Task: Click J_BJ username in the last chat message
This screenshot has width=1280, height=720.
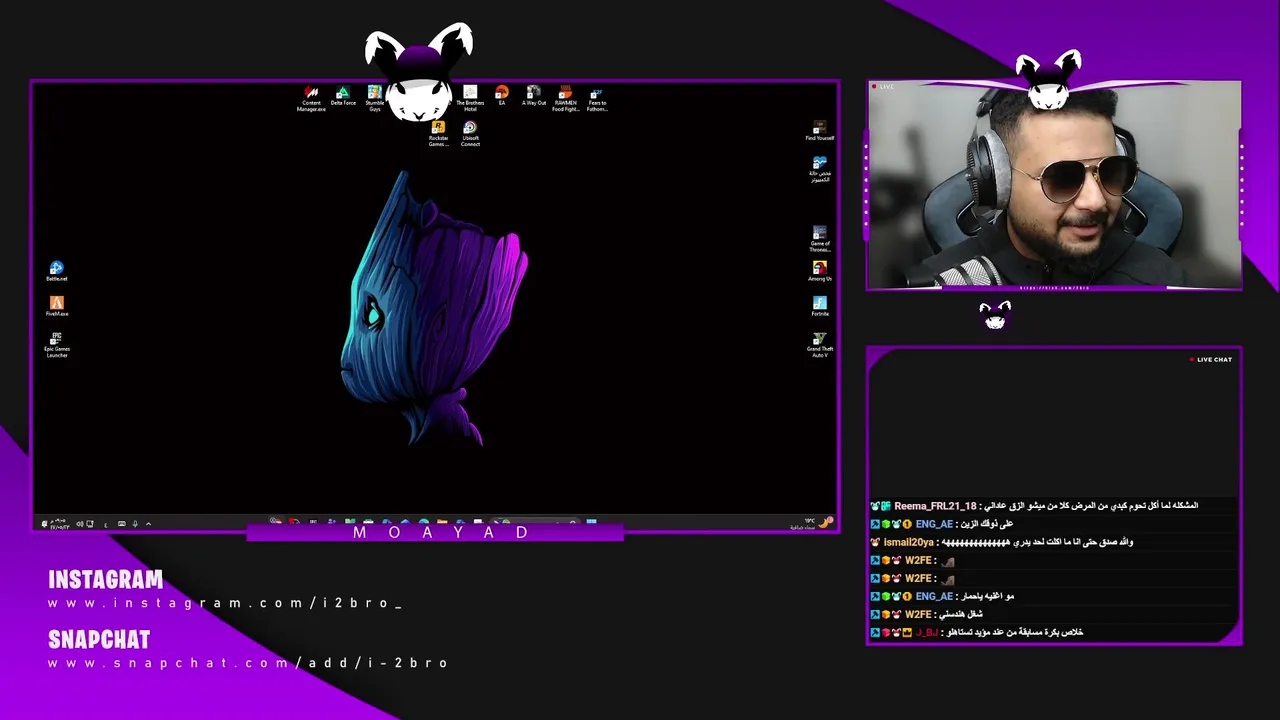Action: click(x=927, y=632)
